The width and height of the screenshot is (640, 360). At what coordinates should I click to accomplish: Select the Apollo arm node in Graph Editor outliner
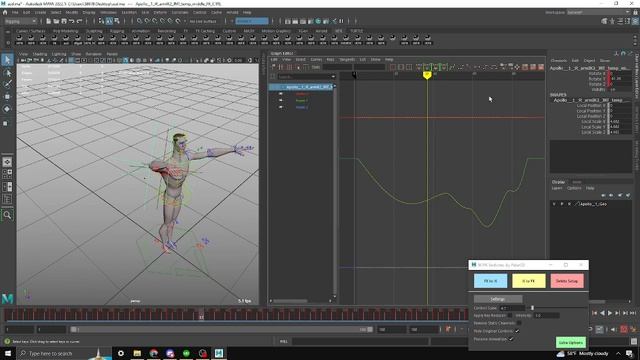point(301,87)
